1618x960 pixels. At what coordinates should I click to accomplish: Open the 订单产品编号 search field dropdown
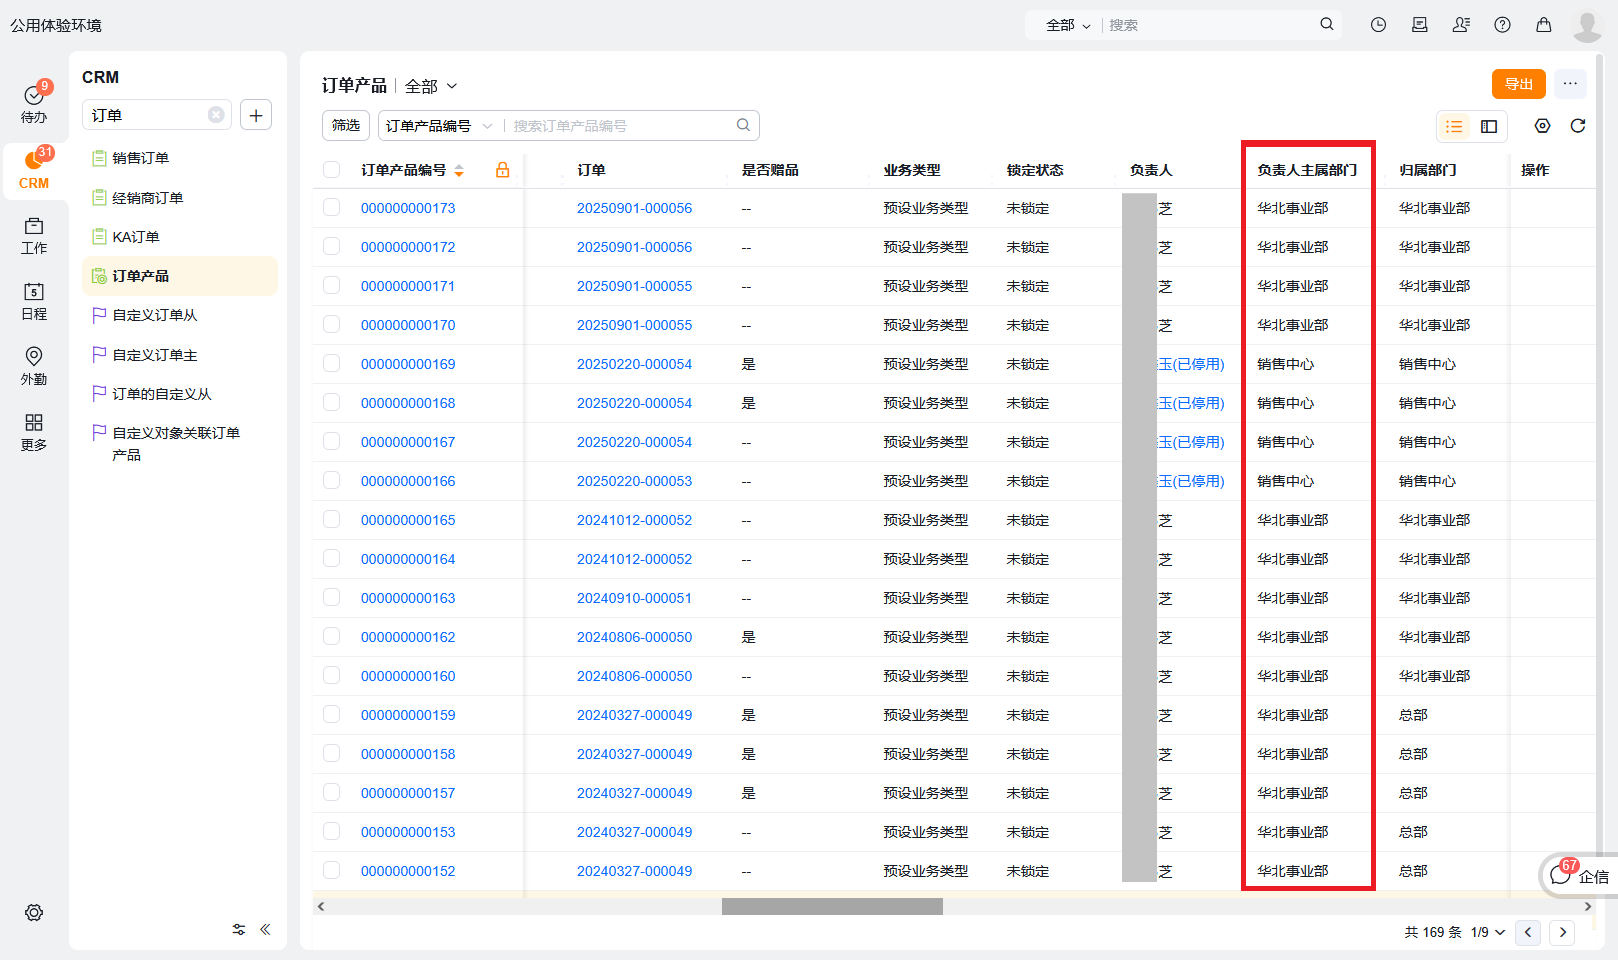[x=438, y=125]
